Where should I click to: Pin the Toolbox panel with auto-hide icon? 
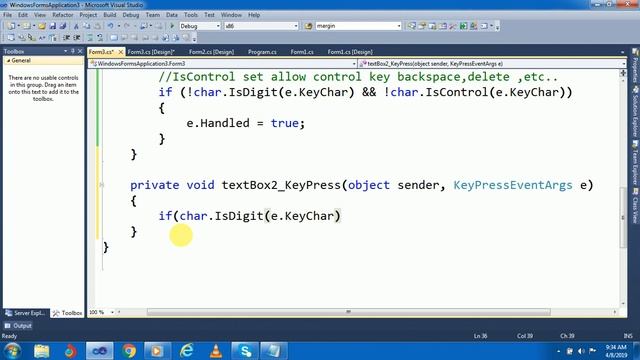pyautogui.click(x=73, y=51)
